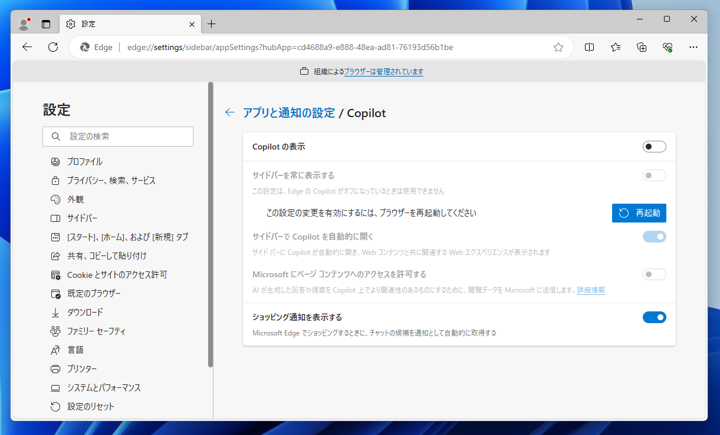Click the サイドバー panel icon
This screenshot has width=720, height=435.
pos(55,218)
